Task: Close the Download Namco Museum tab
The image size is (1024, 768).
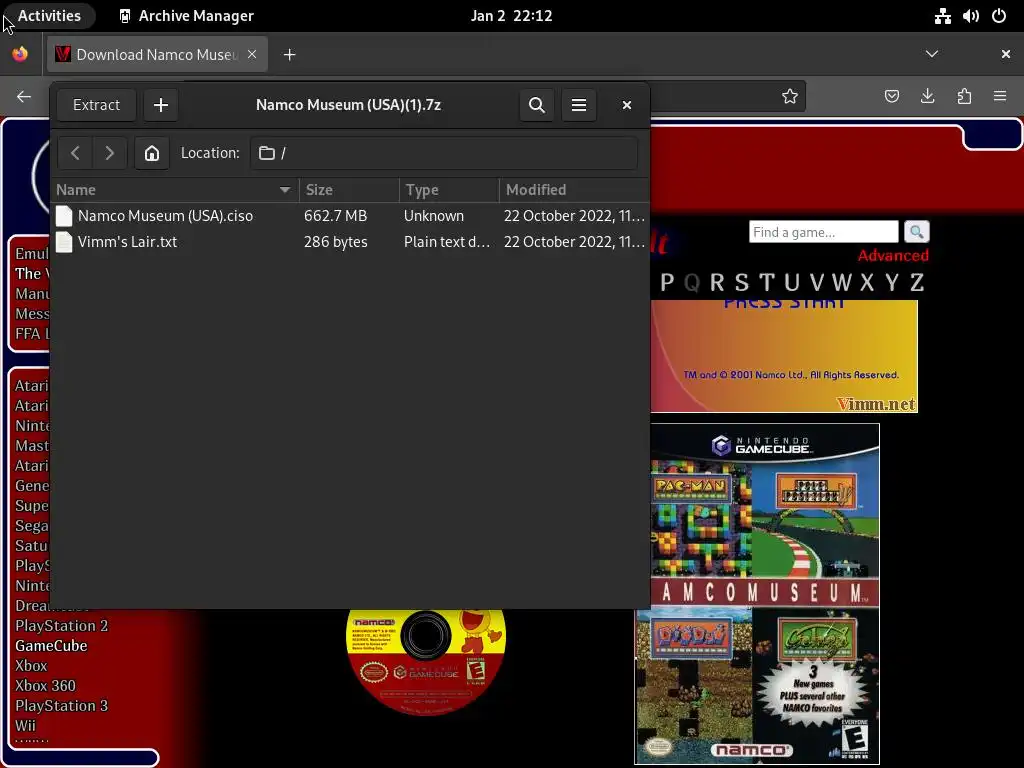Action: coord(252,54)
